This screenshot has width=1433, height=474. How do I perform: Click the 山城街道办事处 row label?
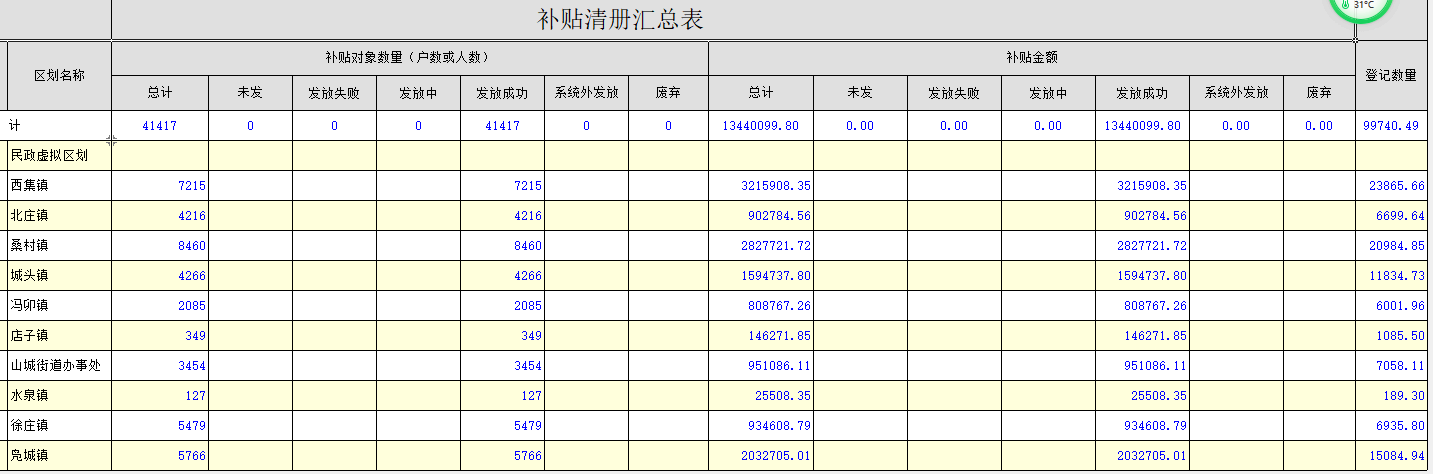56,366
